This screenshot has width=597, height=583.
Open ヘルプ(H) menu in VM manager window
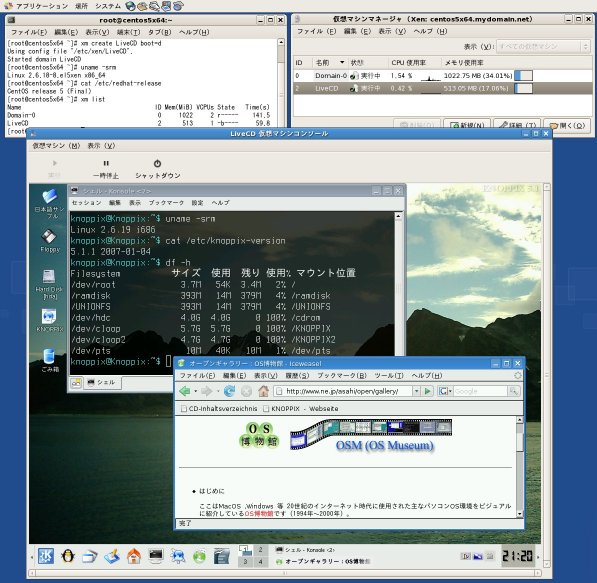[430, 31]
